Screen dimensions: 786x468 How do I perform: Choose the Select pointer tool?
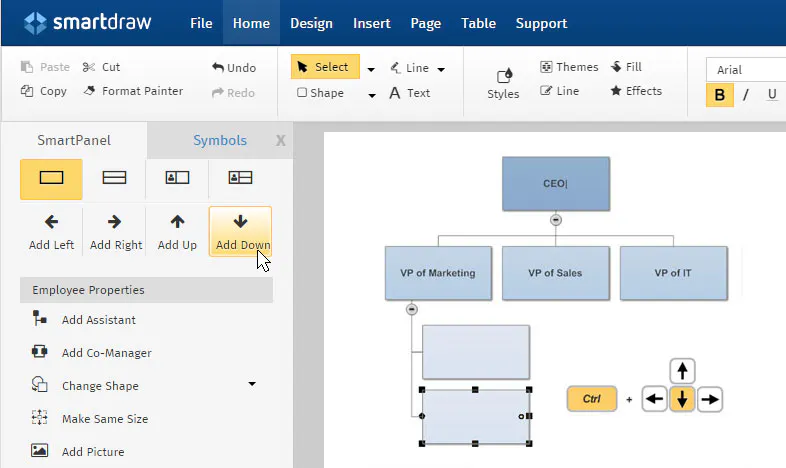pos(325,67)
